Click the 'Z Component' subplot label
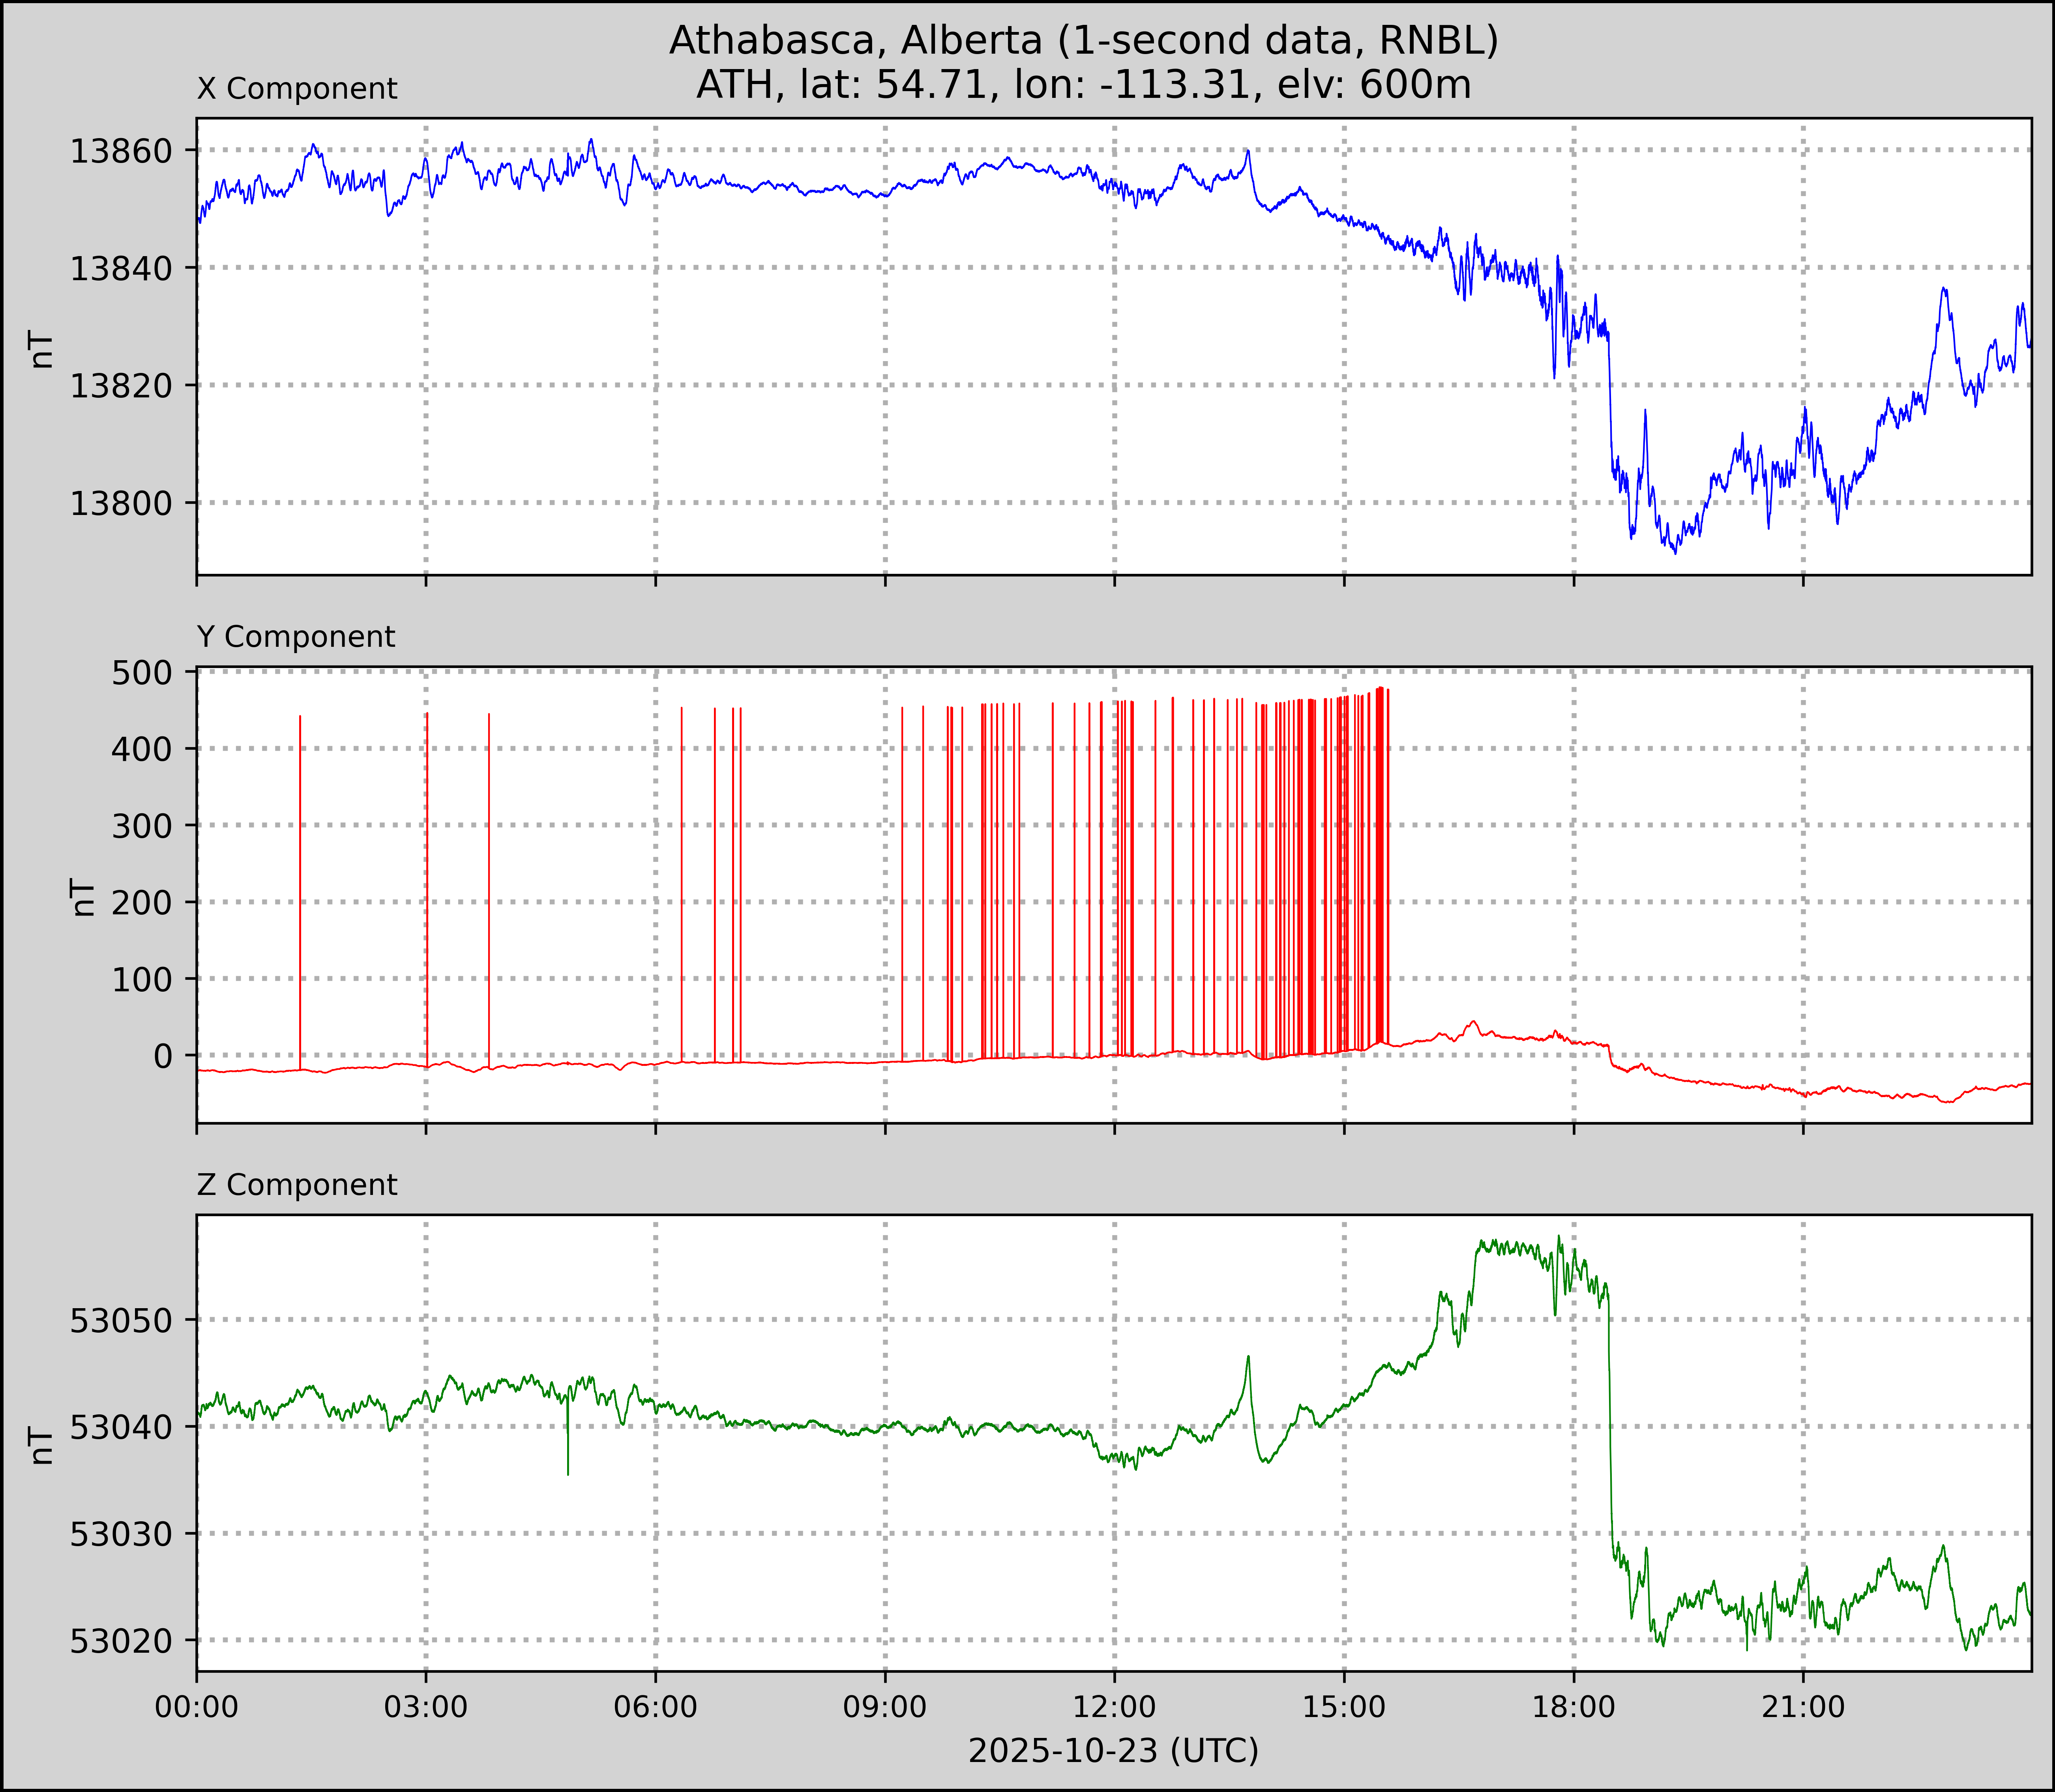The width and height of the screenshot is (2055, 1792). coord(297,1185)
